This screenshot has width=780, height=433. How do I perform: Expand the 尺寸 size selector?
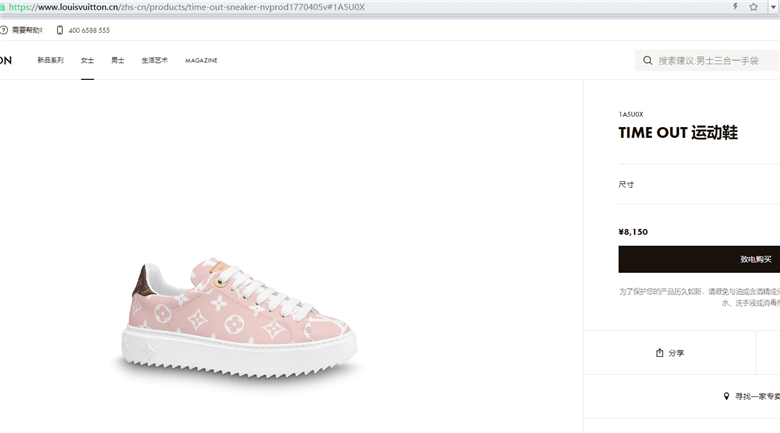699,185
